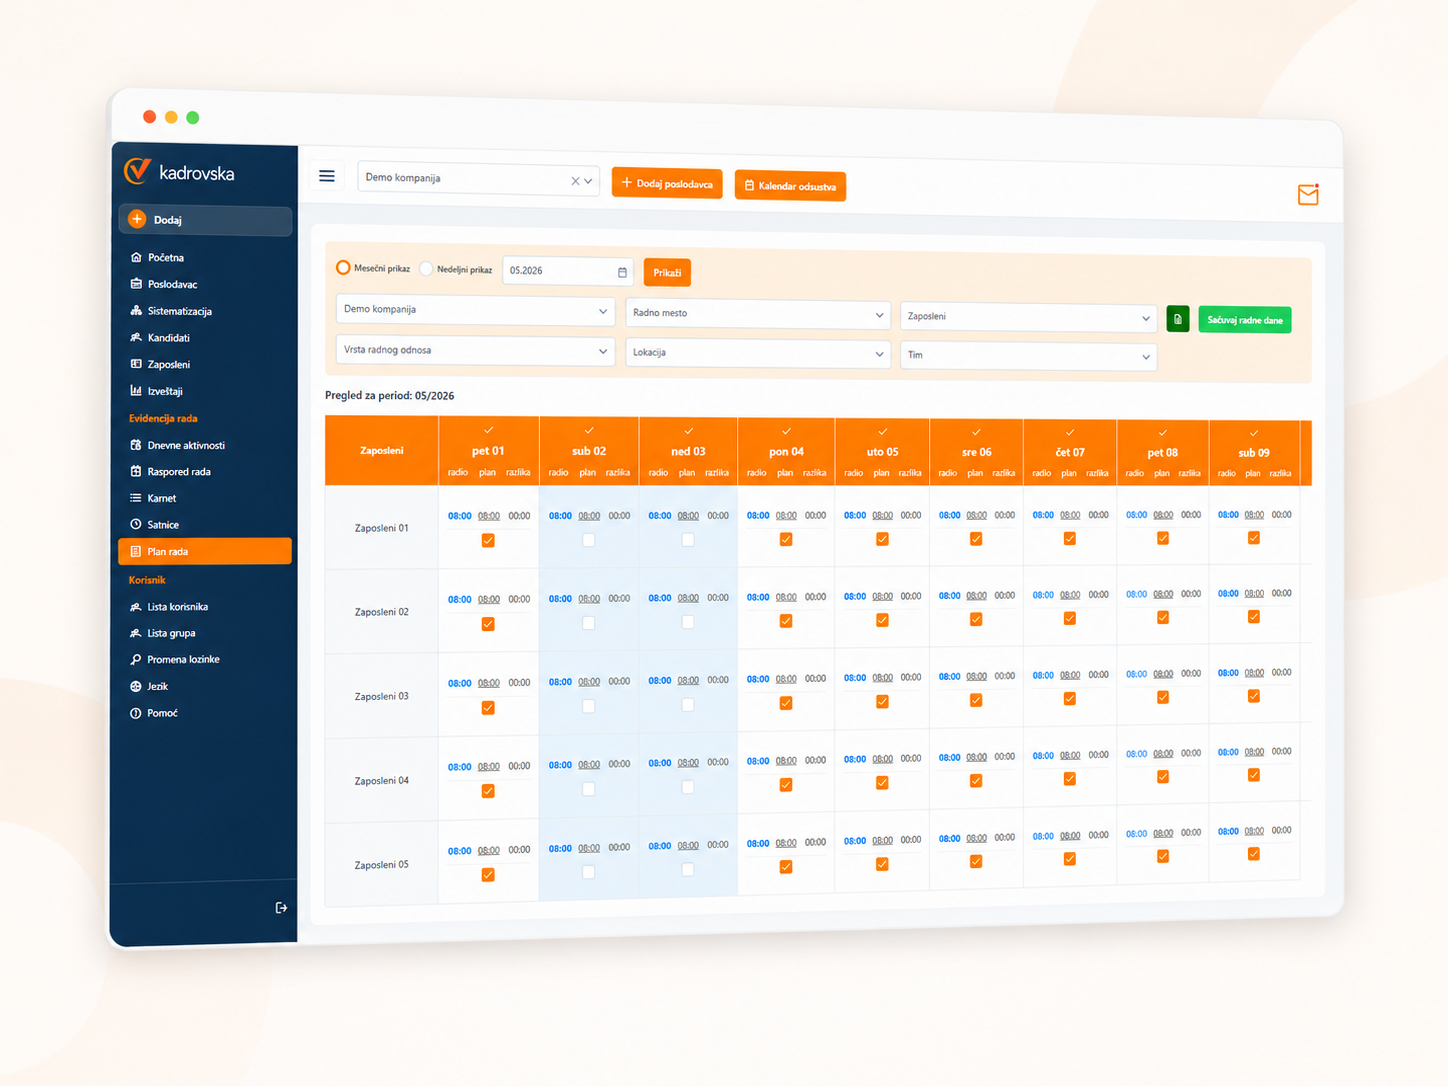Uncheck Zaposleni 03 checkbox for pon 04
The height and width of the screenshot is (1086, 1448).
pos(786,703)
